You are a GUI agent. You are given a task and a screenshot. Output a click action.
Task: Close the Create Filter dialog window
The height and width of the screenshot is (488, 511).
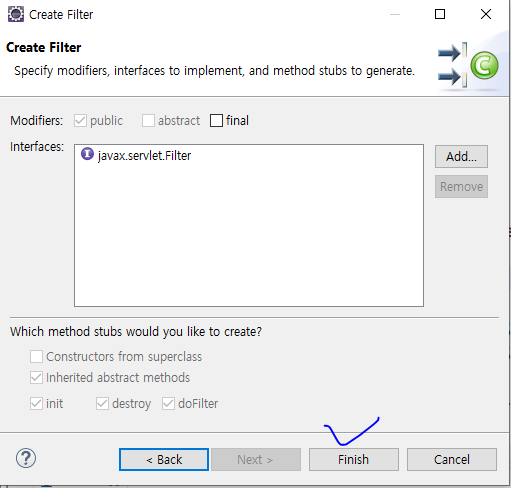[x=486, y=14]
